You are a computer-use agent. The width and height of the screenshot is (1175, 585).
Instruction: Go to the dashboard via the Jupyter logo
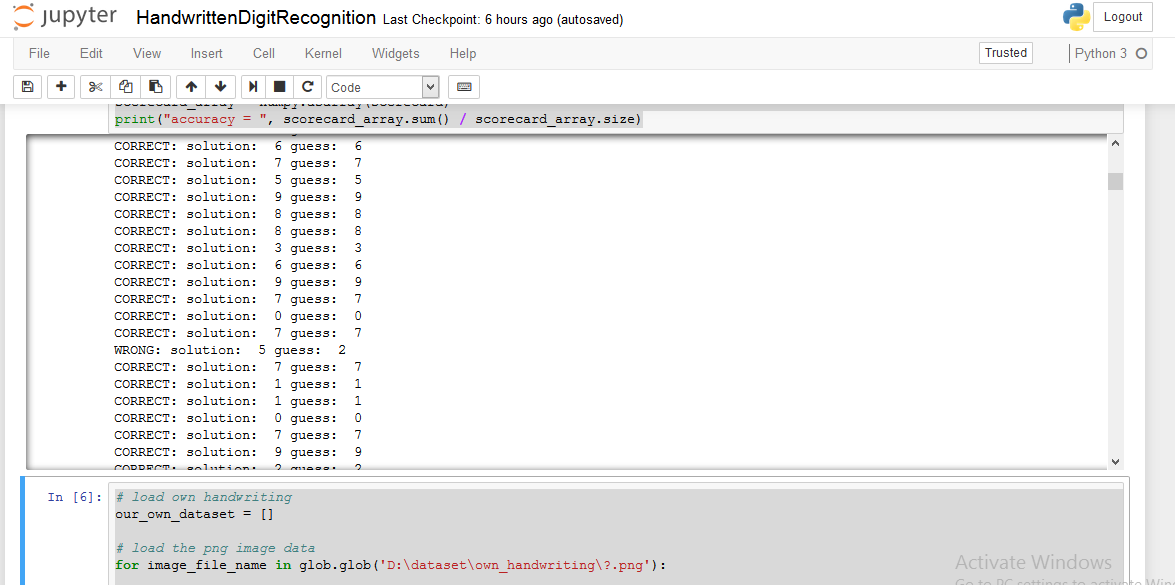[64, 17]
